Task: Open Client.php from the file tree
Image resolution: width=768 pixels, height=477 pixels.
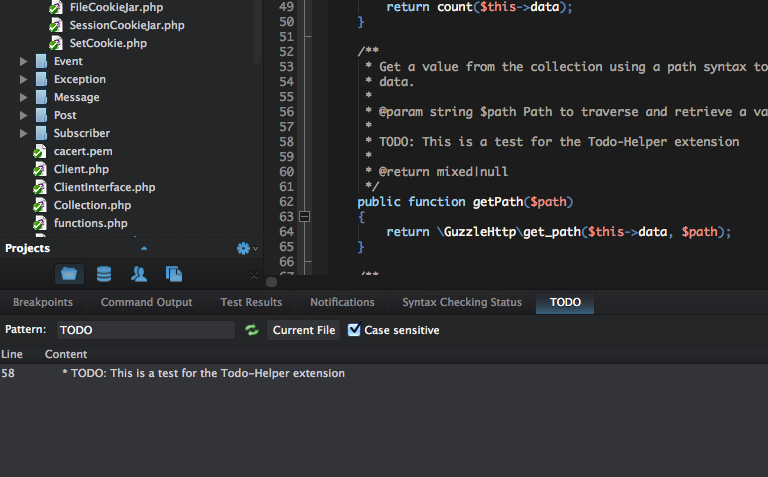Action: [x=81, y=169]
